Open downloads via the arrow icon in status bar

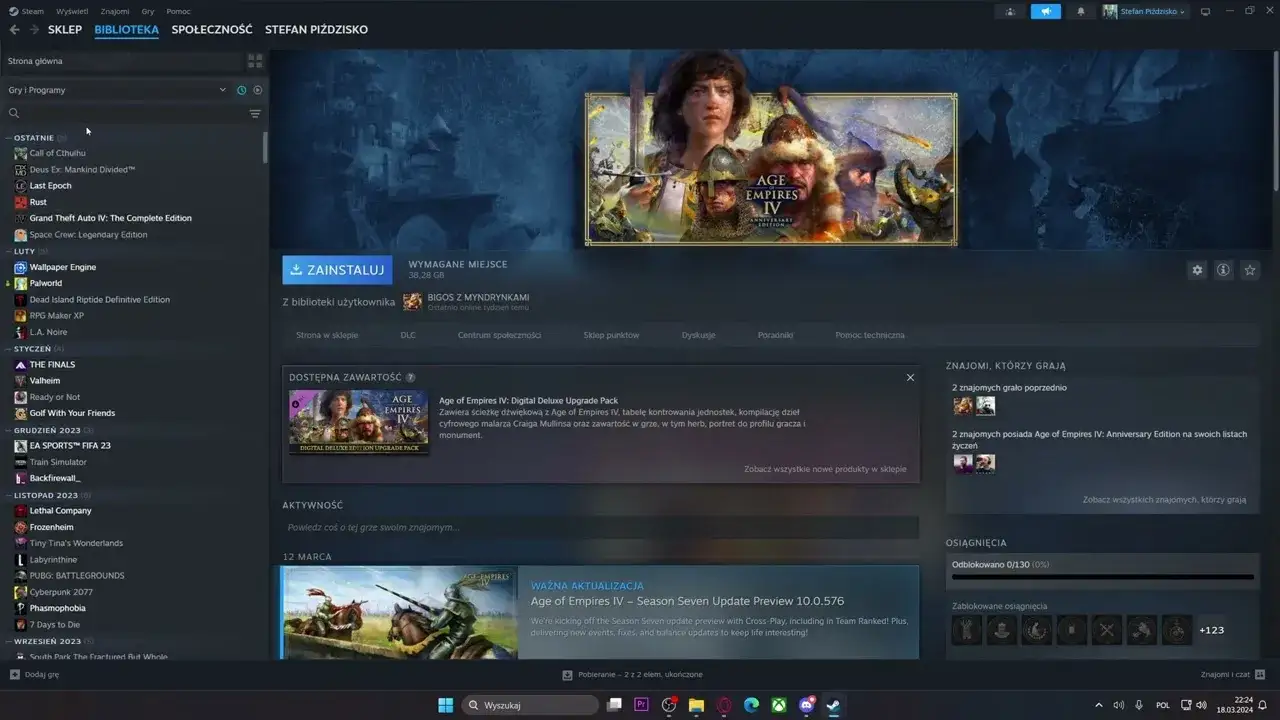pos(566,675)
